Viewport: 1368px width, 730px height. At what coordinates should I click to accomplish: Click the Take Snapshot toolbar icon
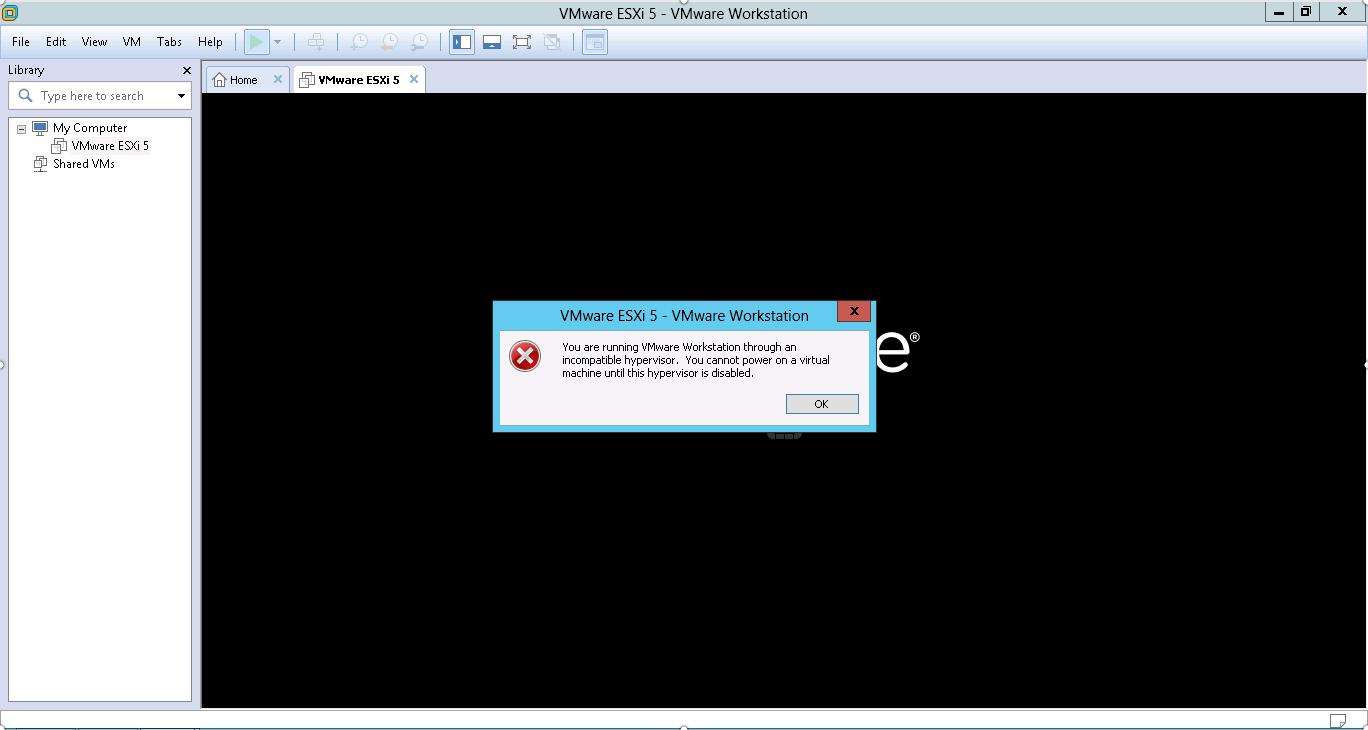(358, 42)
